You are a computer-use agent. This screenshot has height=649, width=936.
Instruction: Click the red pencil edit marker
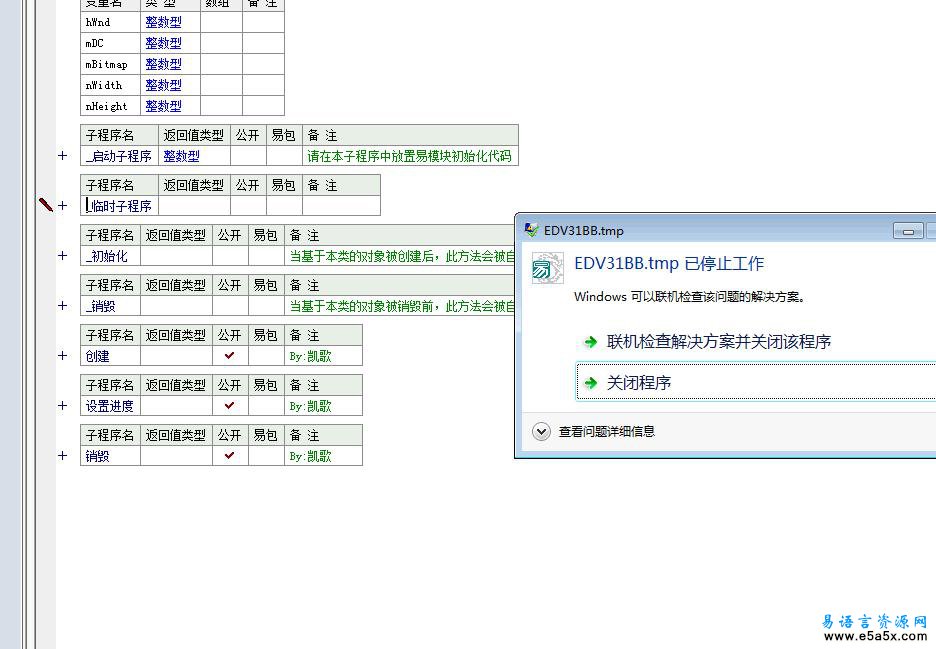tap(46, 204)
